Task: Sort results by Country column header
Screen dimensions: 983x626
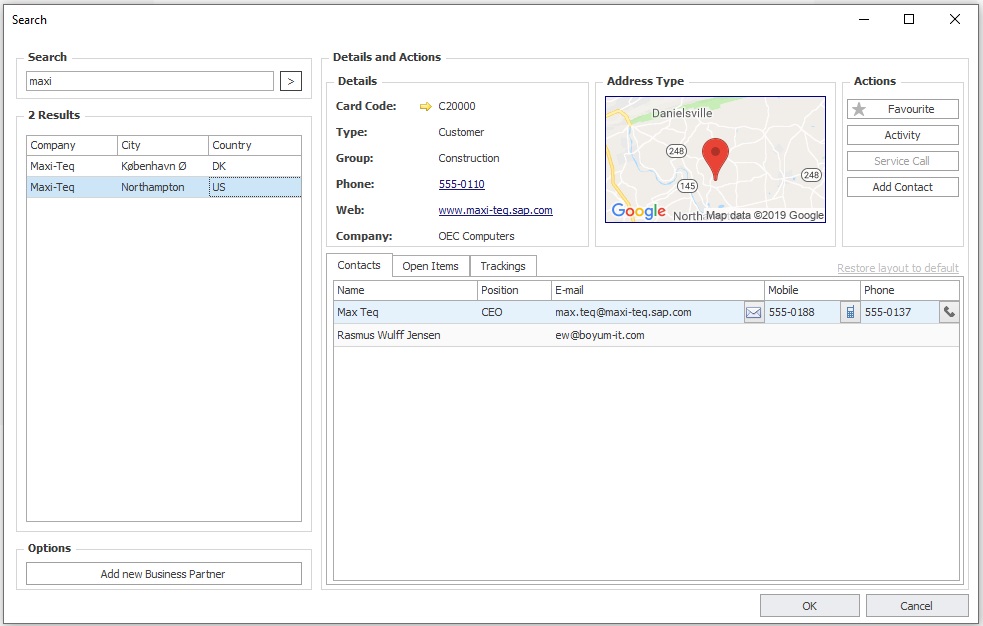Action: tap(255, 145)
